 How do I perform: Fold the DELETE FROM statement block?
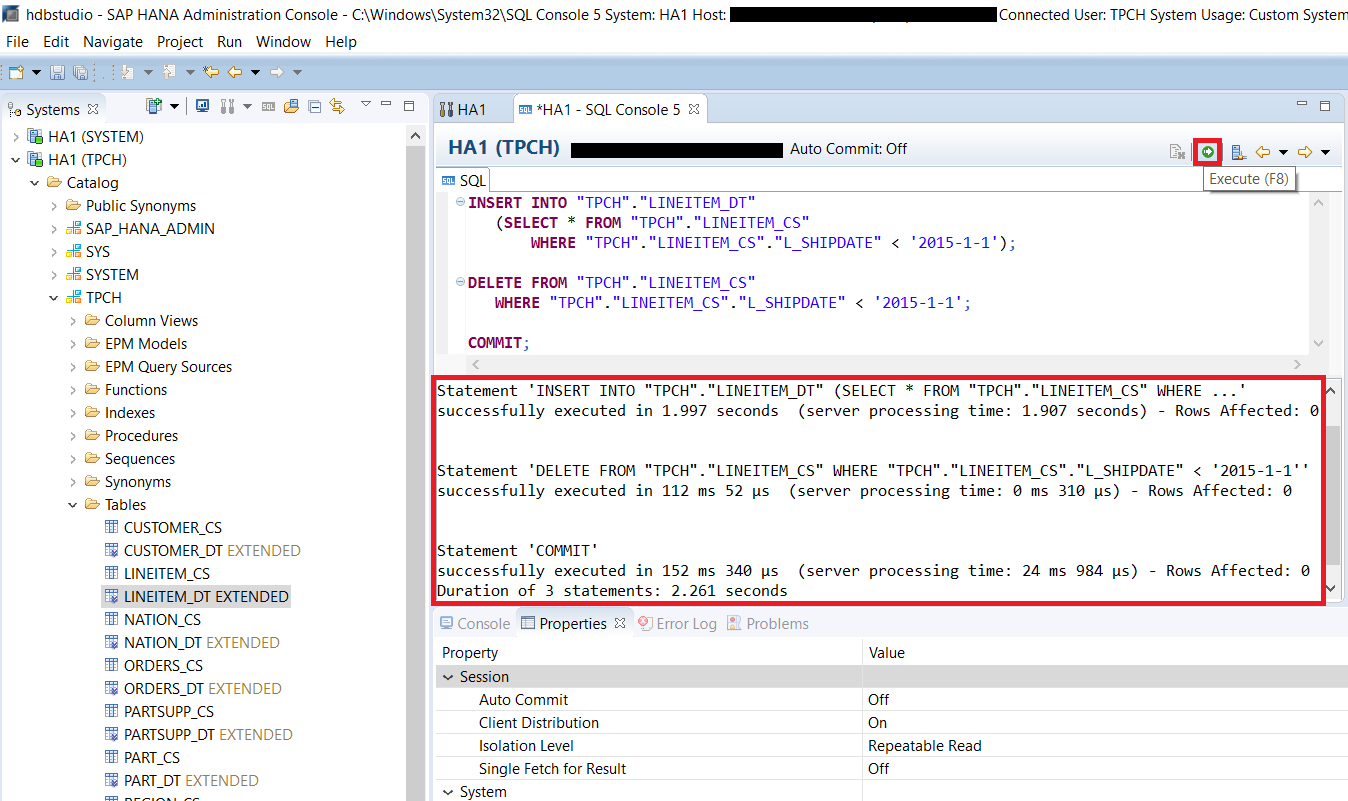[x=460, y=282]
